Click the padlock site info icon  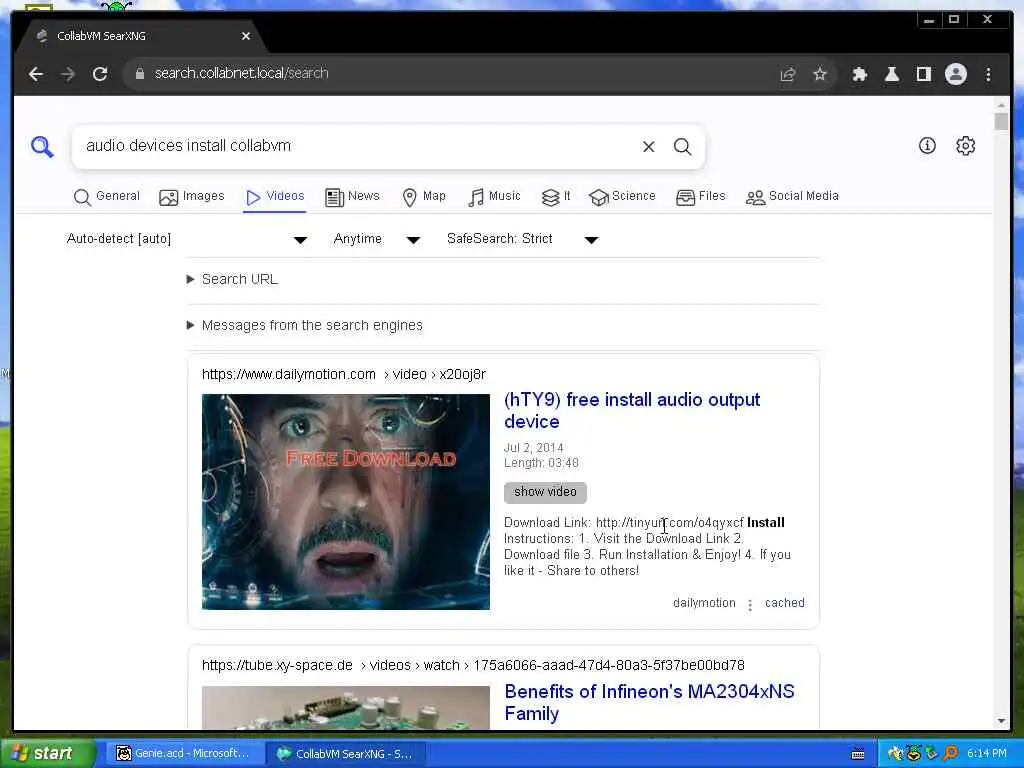[139, 74]
